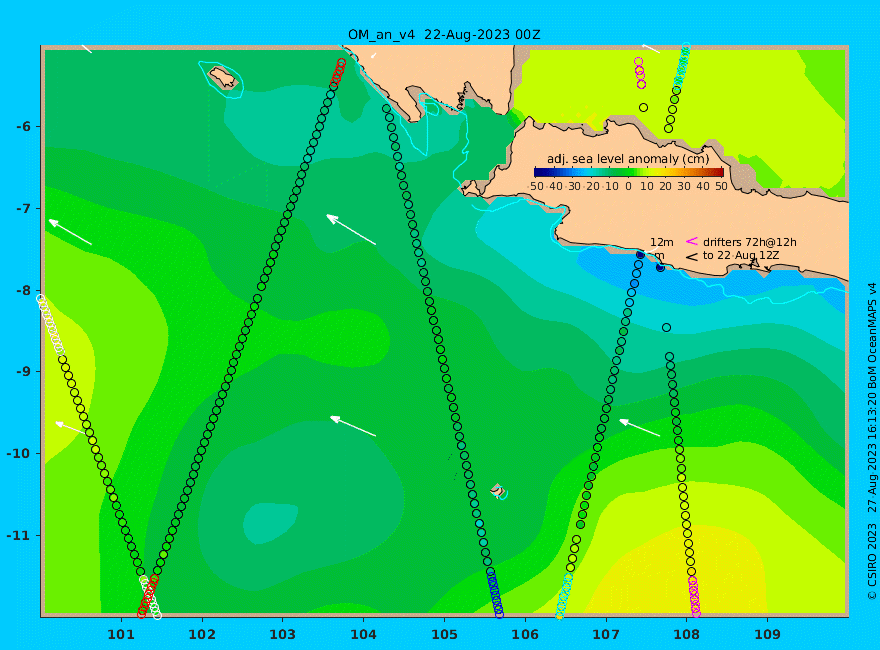Click the white current arrow near 107.3E, 9.7S
The height and width of the screenshot is (650, 880).
point(640,428)
